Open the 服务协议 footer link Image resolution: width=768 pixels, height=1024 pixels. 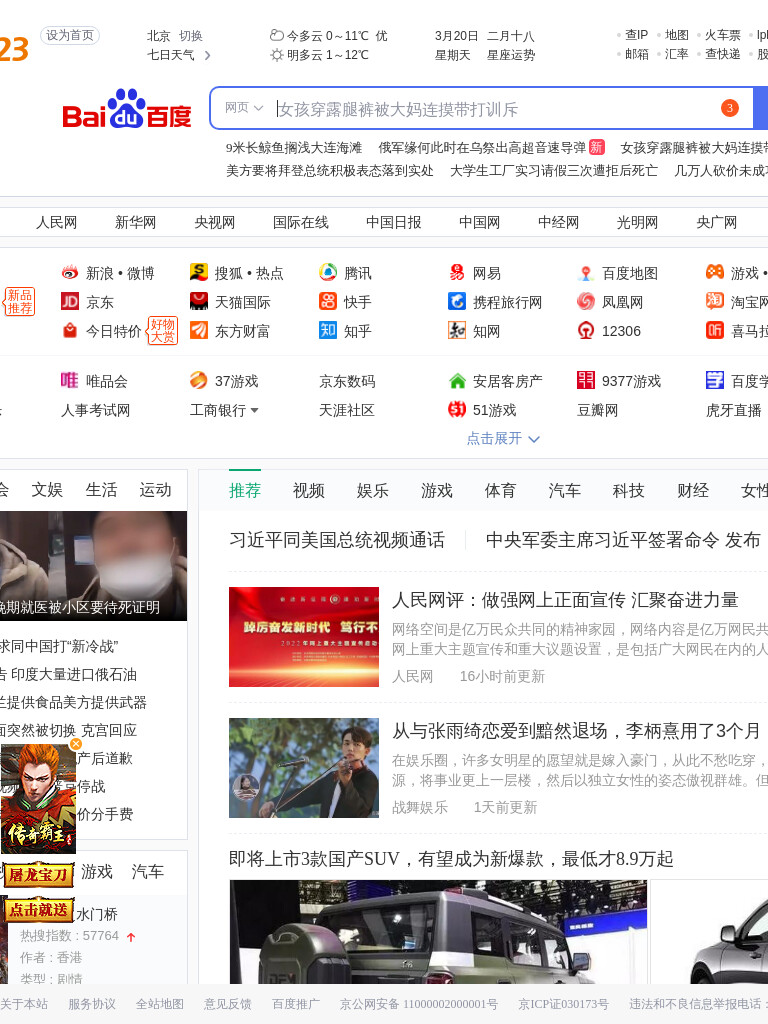coord(91,1004)
